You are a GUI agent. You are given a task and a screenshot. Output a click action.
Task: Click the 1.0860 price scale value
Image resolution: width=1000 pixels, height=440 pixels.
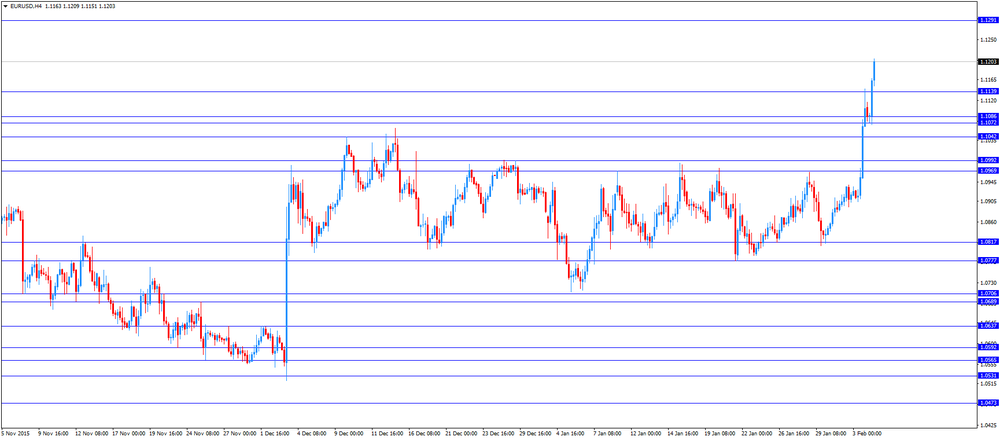pyautogui.click(x=989, y=222)
